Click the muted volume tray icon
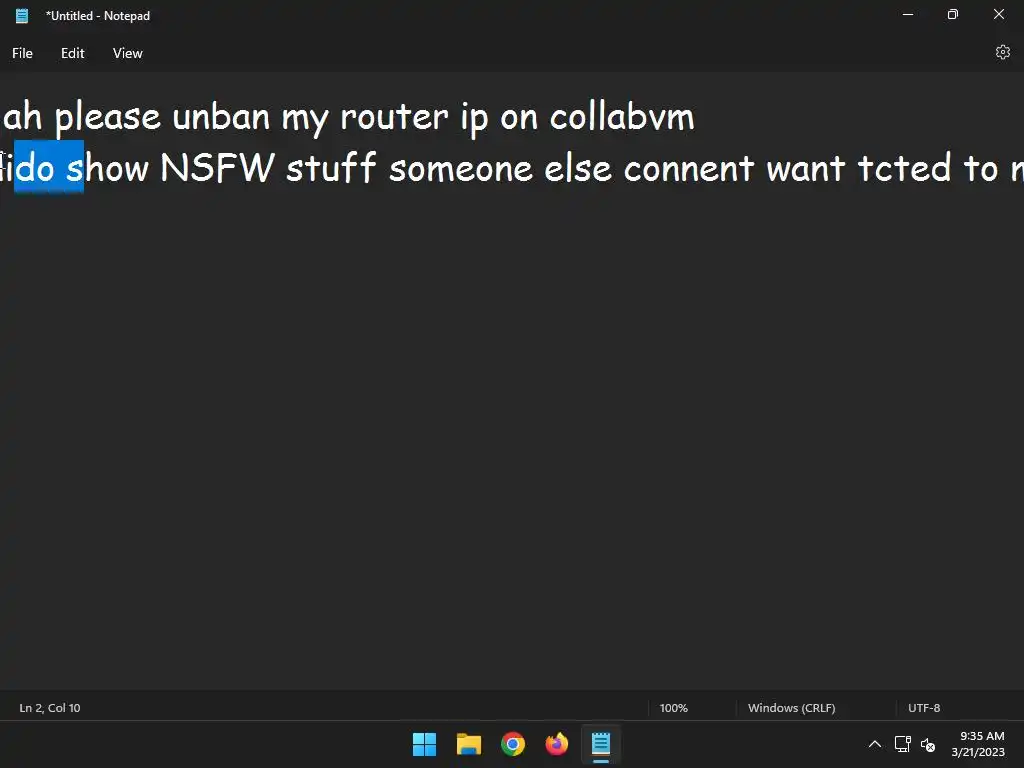Viewport: 1024px width, 768px height. [x=927, y=744]
